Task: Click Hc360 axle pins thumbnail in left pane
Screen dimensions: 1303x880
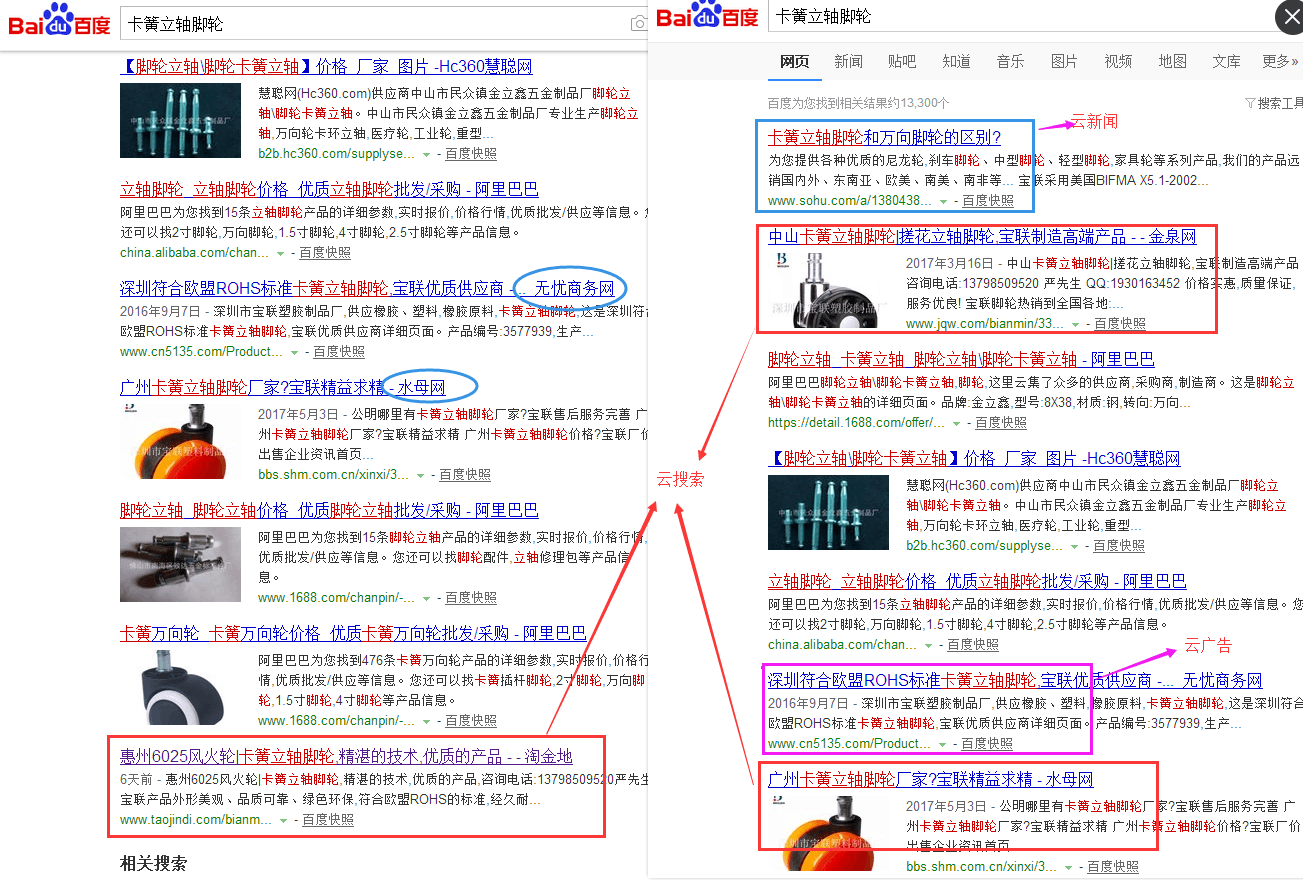Action: tap(181, 120)
